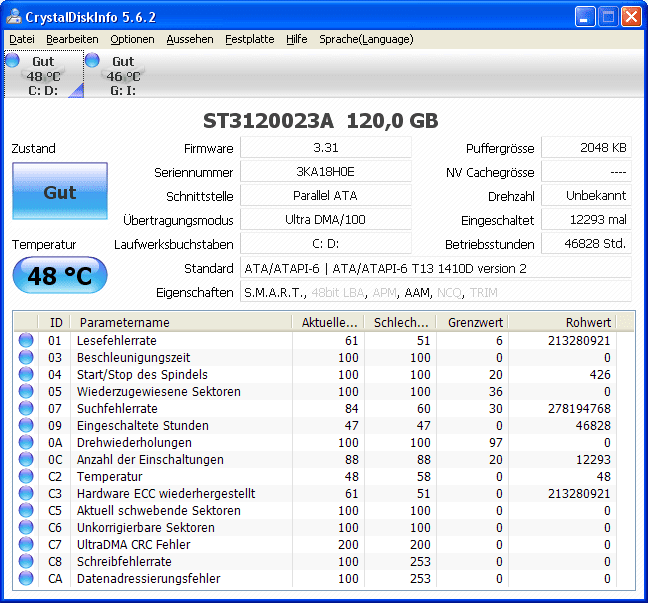The image size is (648, 603).
Task: Click the ID column header
Action: click(54, 322)
